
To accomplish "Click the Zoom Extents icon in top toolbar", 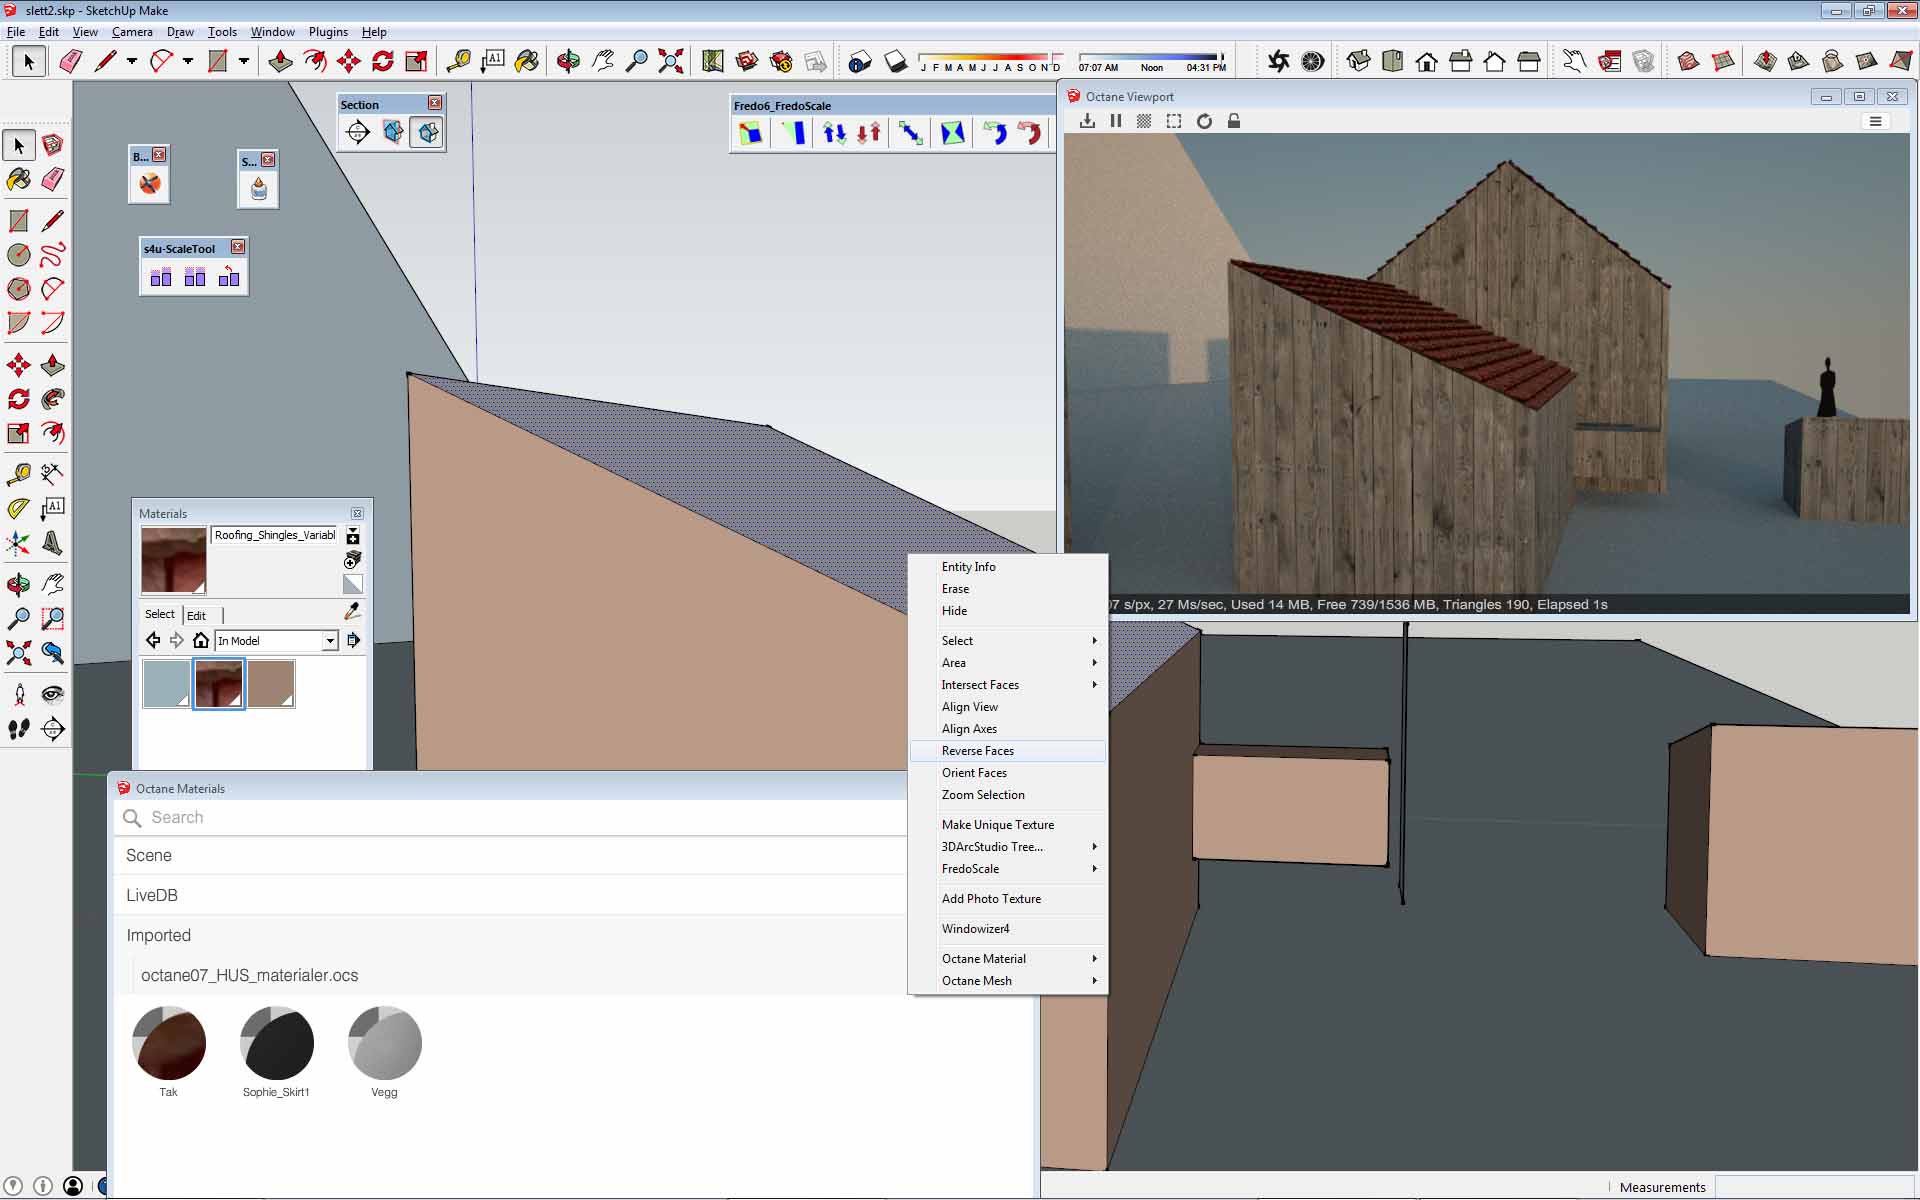I will [671, 62].
